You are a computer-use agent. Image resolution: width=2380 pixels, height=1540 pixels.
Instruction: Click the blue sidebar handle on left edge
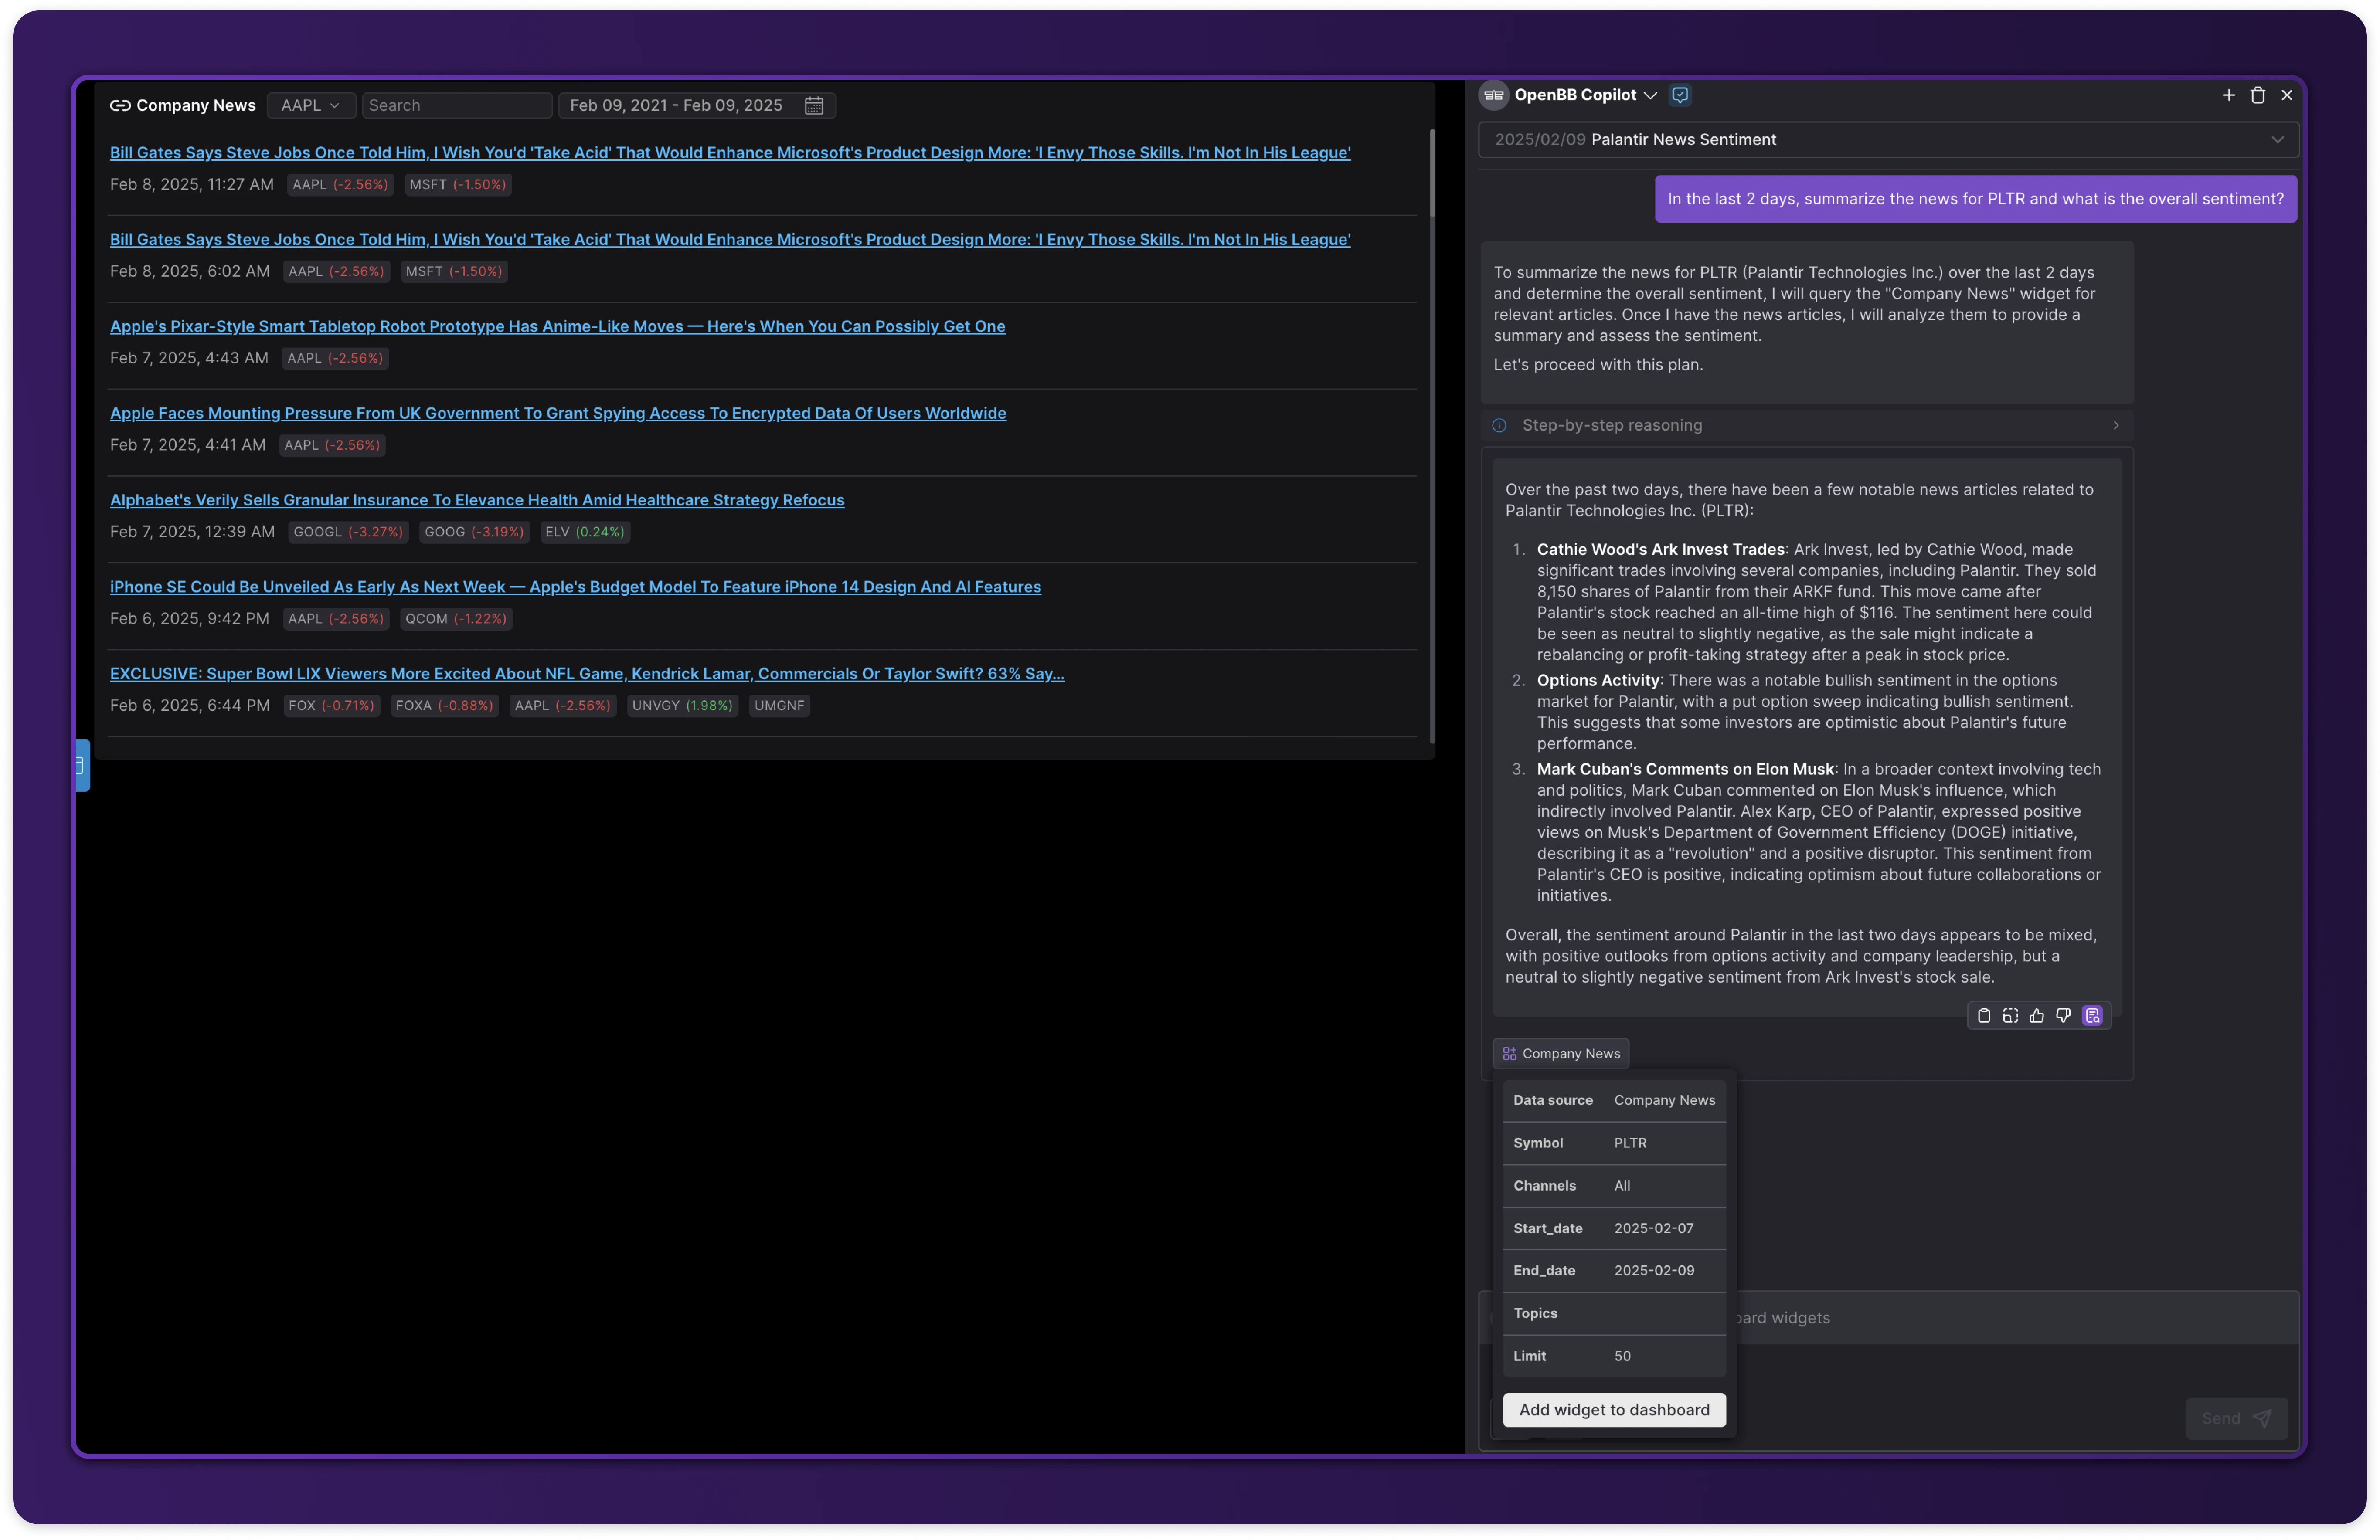(x=82, y=766)
